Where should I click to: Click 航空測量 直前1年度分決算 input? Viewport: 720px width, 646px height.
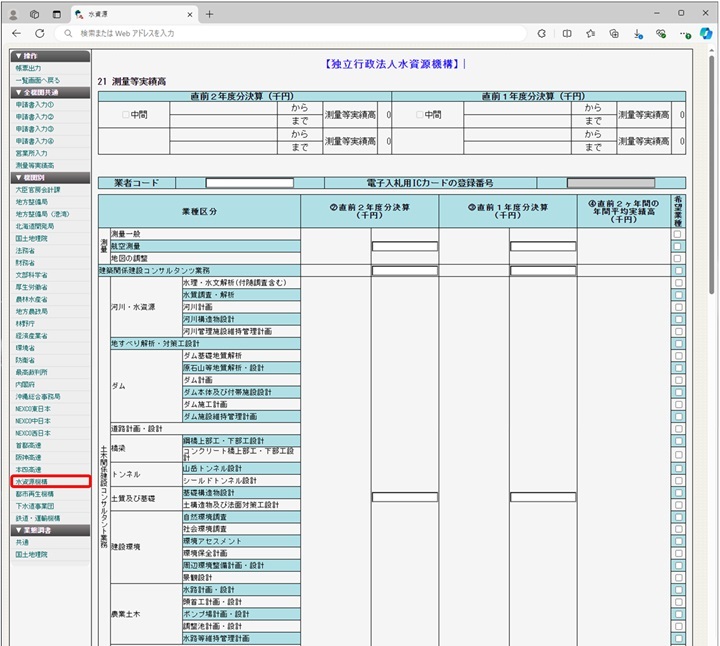point(543,247)
